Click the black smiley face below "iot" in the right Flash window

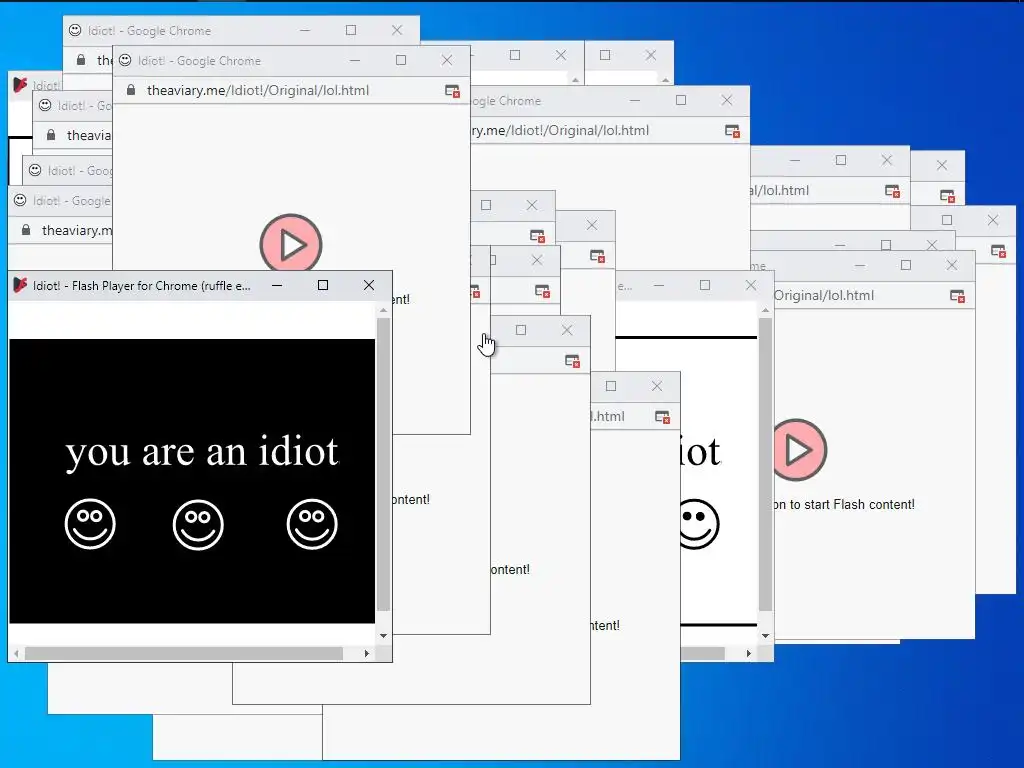tap(699, 524)
